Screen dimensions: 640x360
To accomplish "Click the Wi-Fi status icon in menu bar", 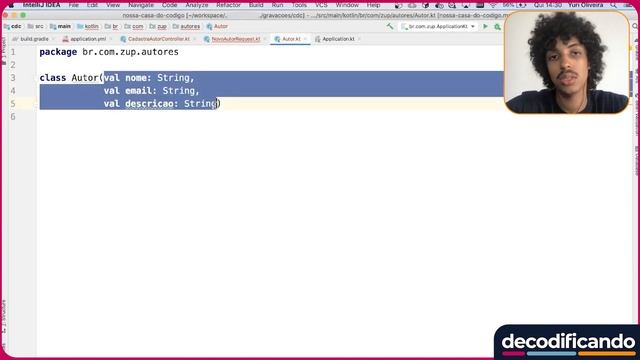I will pyautogui.click(x=493, y=5).
